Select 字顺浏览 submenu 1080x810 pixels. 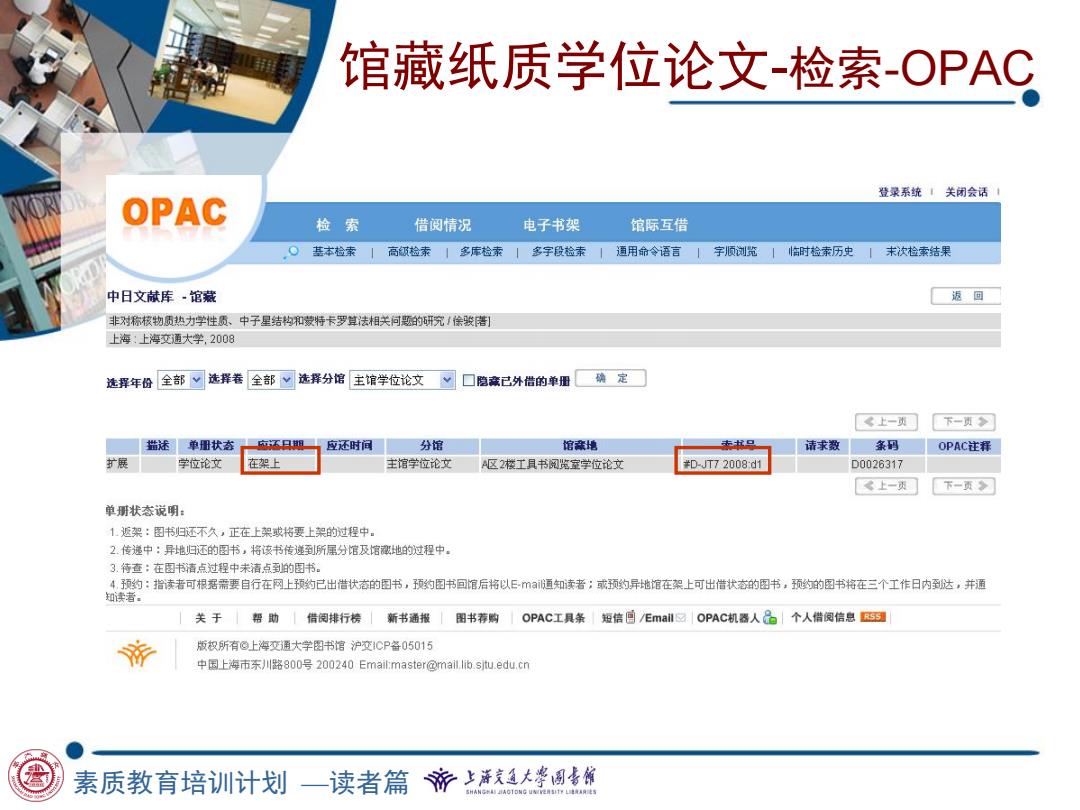tap(735, 251)
